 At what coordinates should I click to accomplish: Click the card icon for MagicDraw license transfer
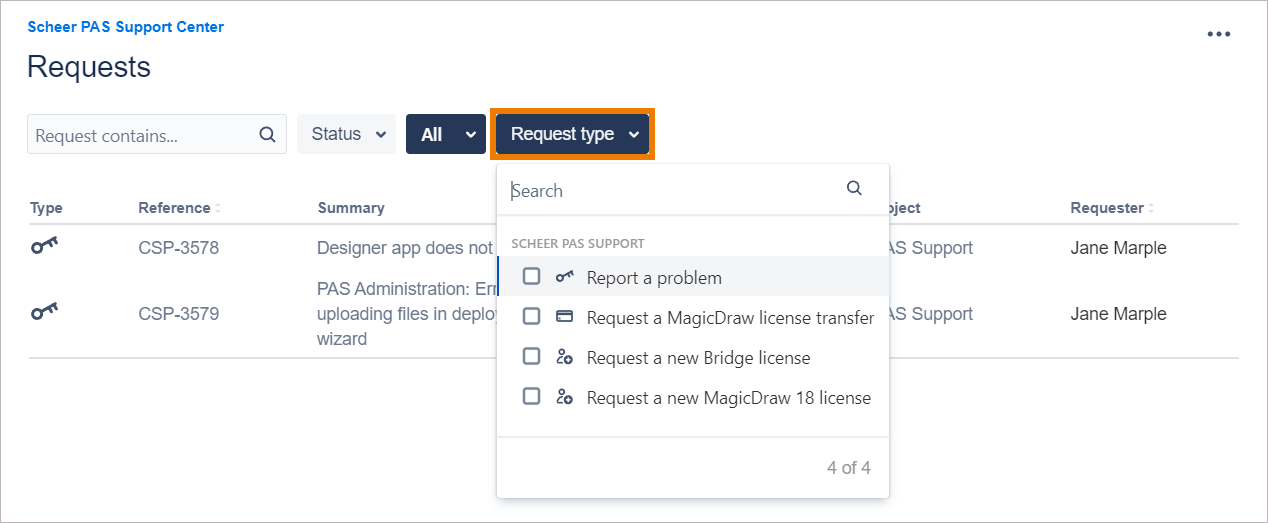click(x=564, y=317)
